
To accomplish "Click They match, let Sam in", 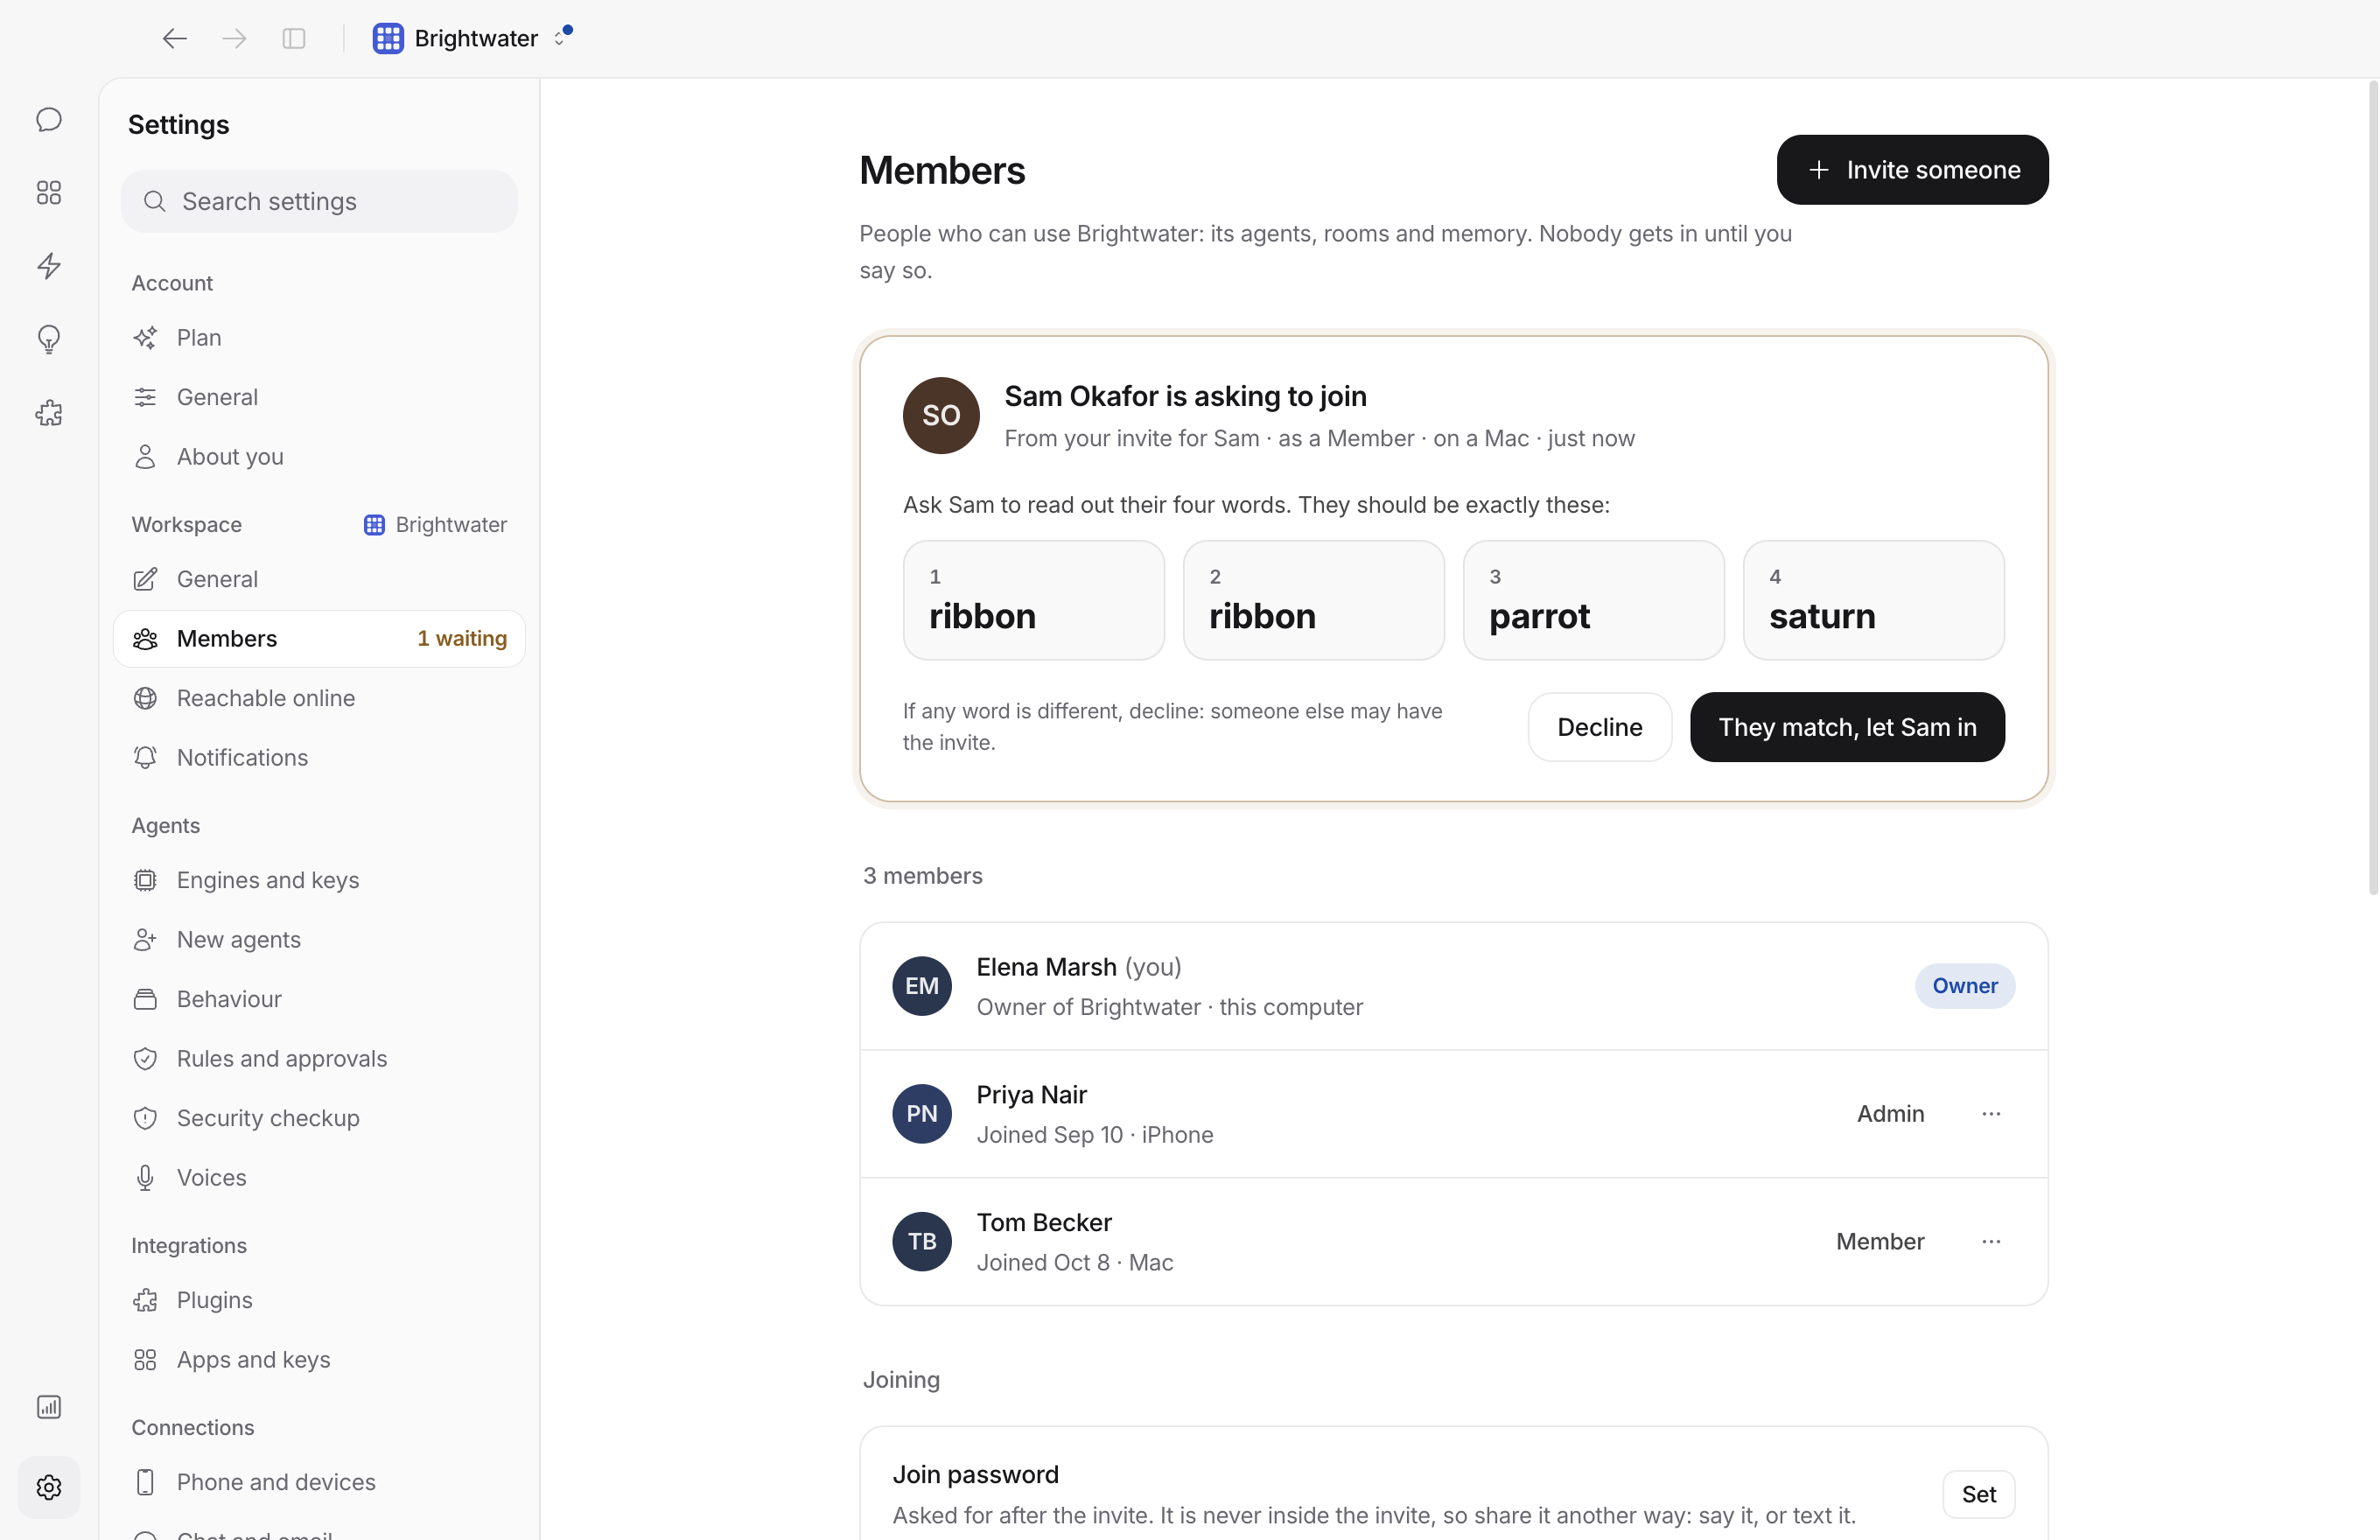I will pyautogui.click(x=1847, y=727).
